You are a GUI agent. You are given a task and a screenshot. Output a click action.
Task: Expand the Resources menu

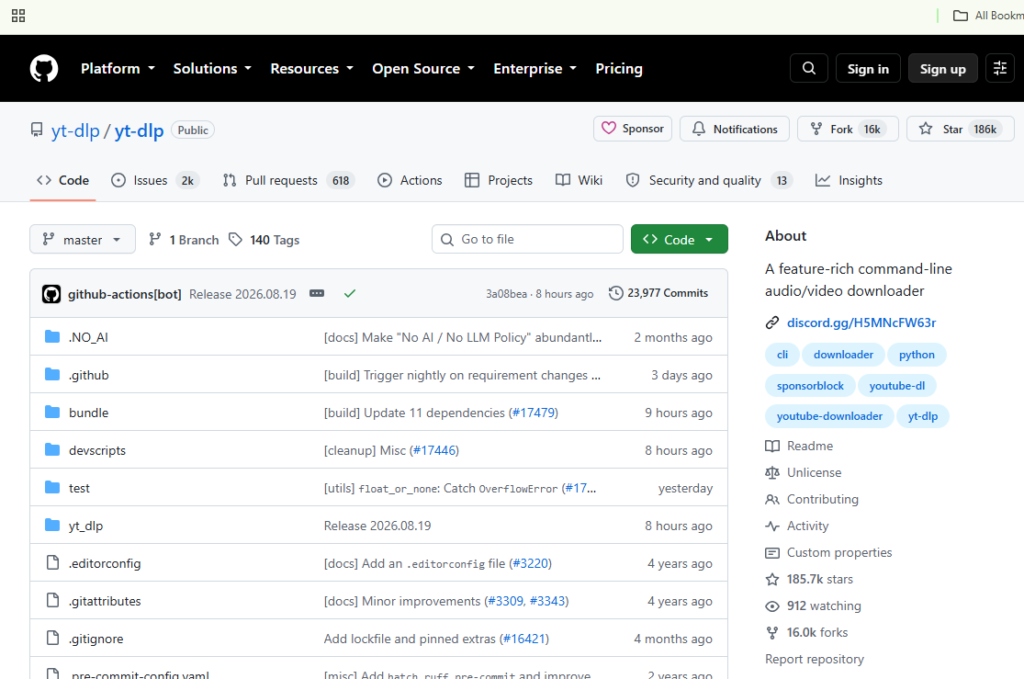coord(312,69)
